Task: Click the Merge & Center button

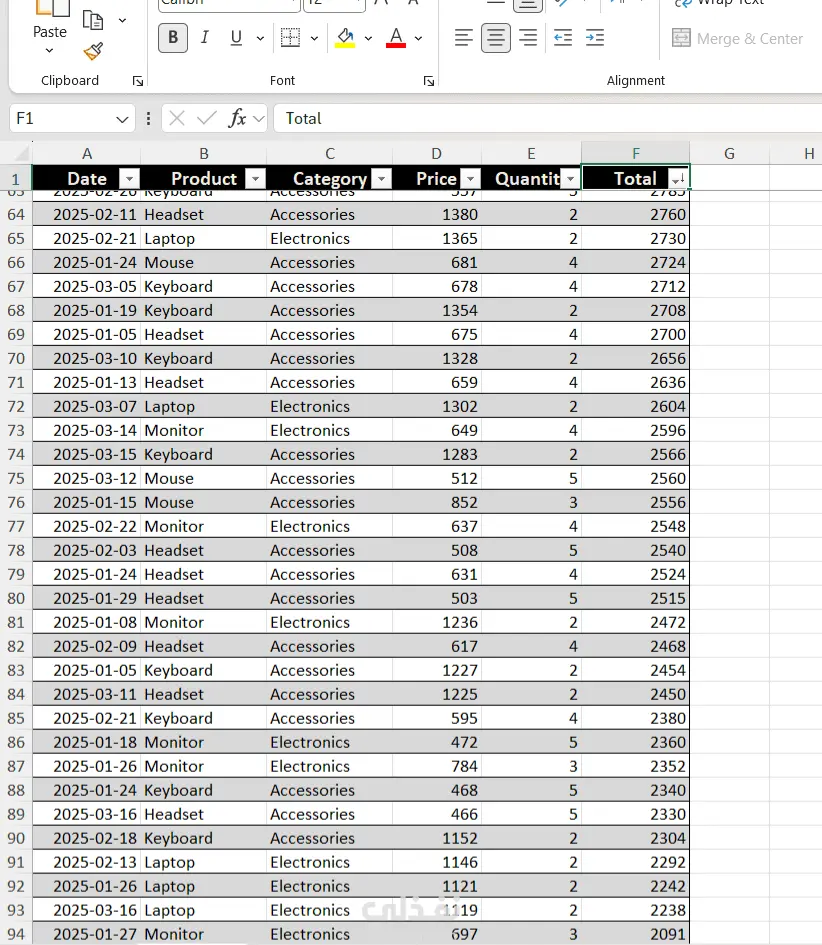Action: [x=737, y=39]
